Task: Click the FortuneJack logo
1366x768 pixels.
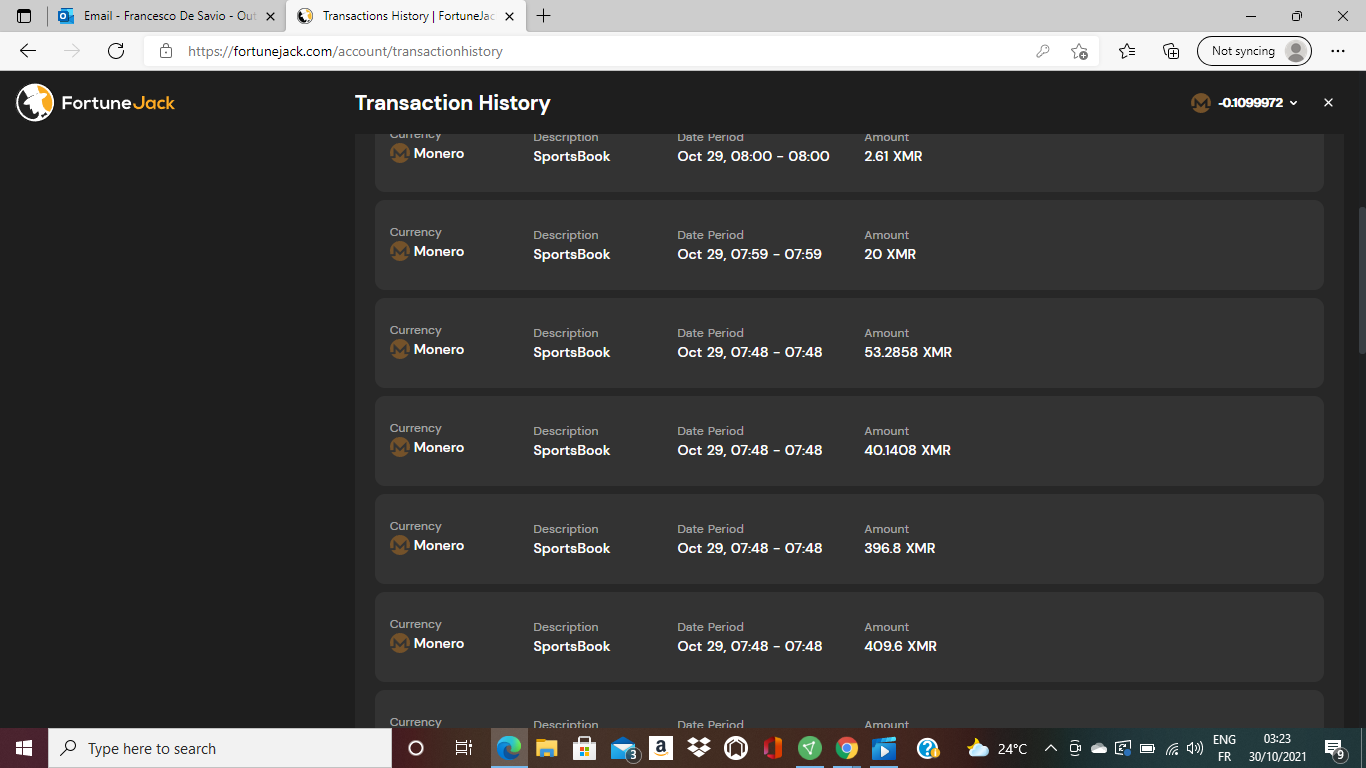Action: click(96, 102)
